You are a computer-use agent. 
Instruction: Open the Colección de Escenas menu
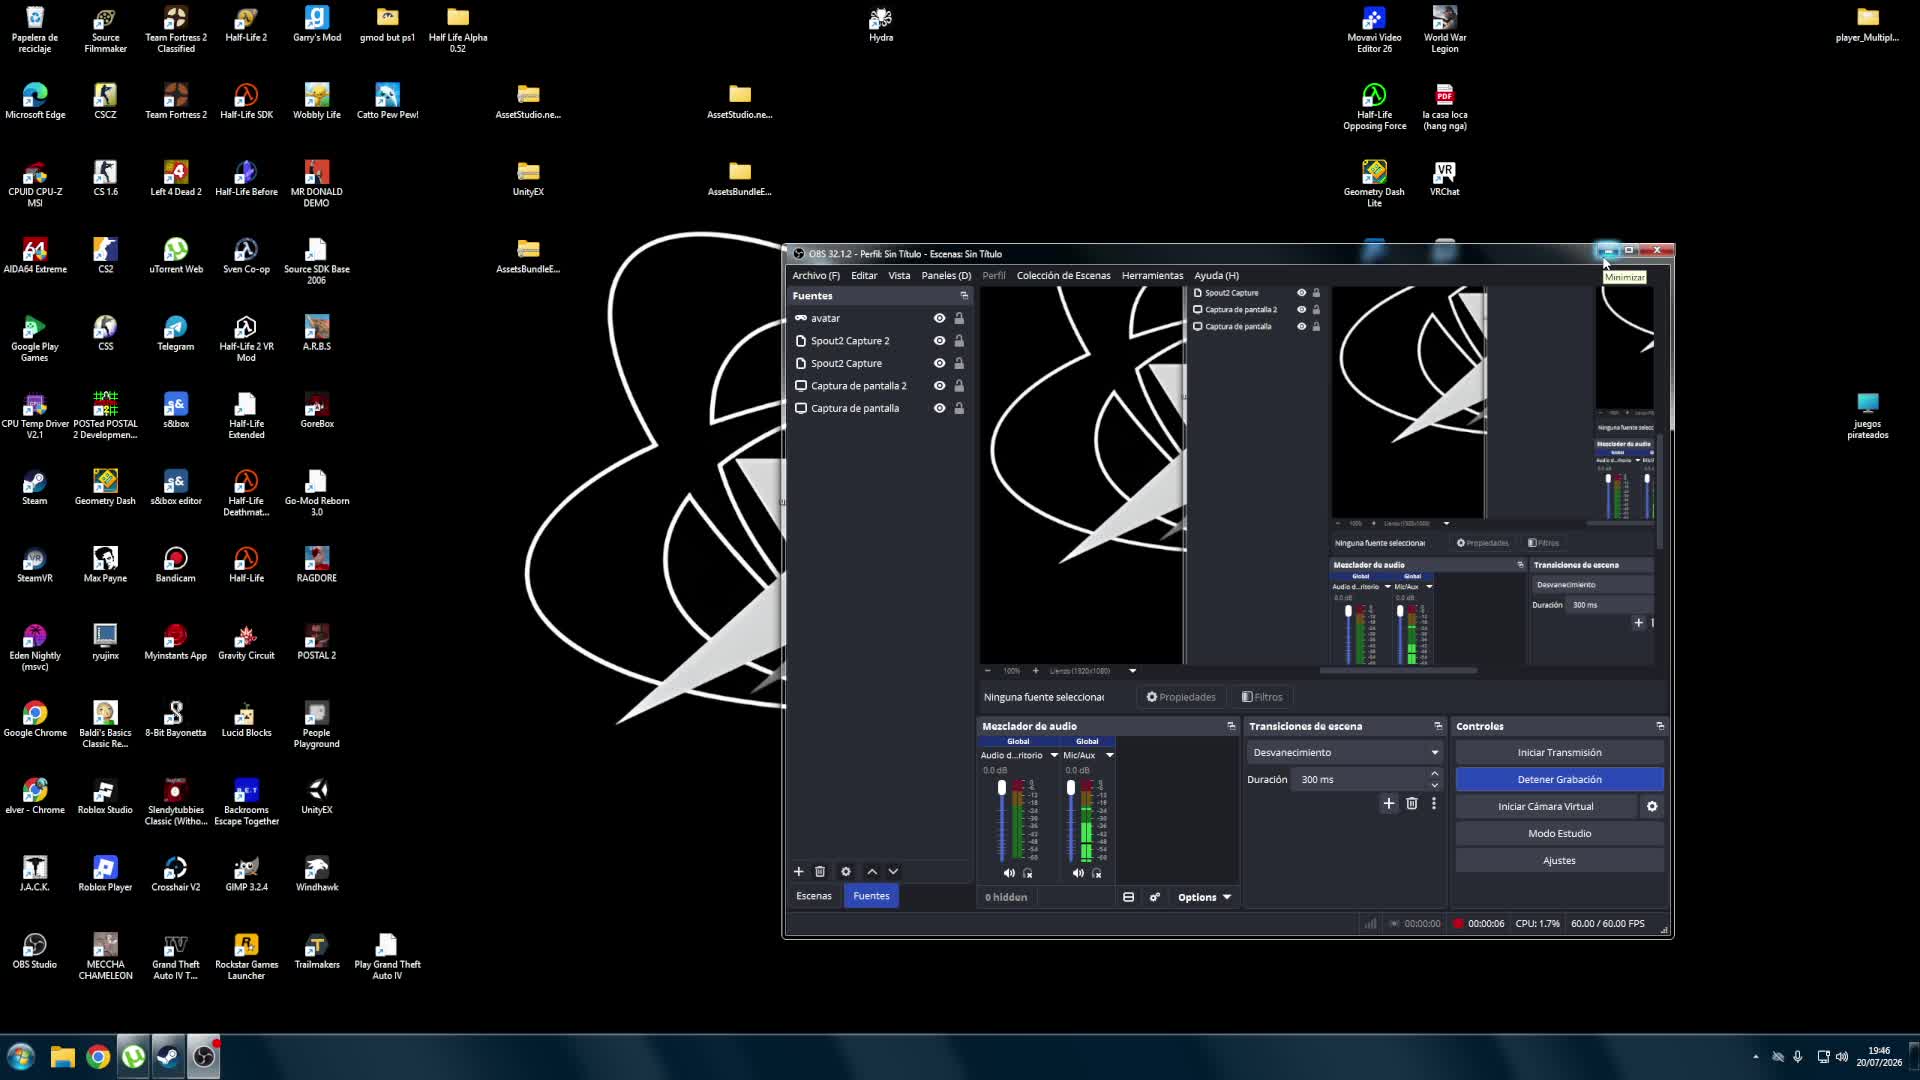[x=1063, y=275]
